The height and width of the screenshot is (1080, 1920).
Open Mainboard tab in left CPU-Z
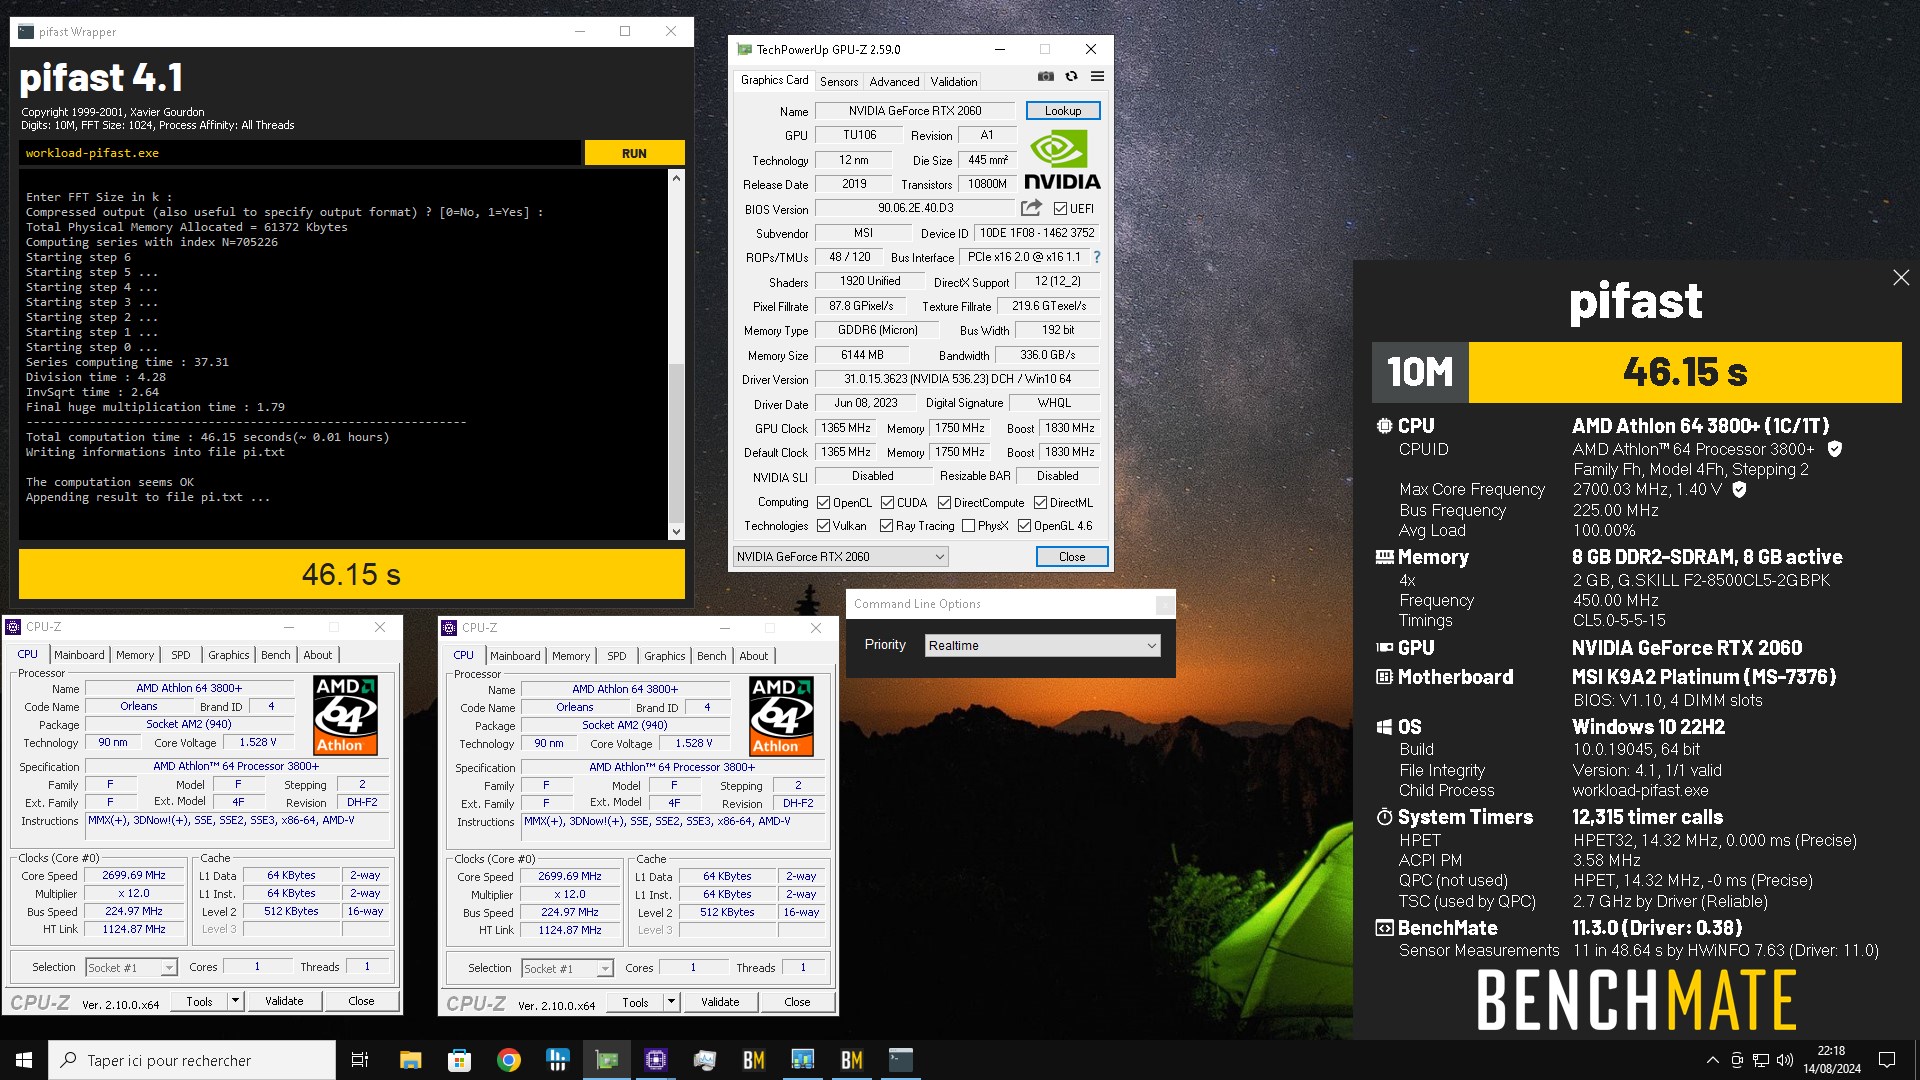tap(79, 655)
